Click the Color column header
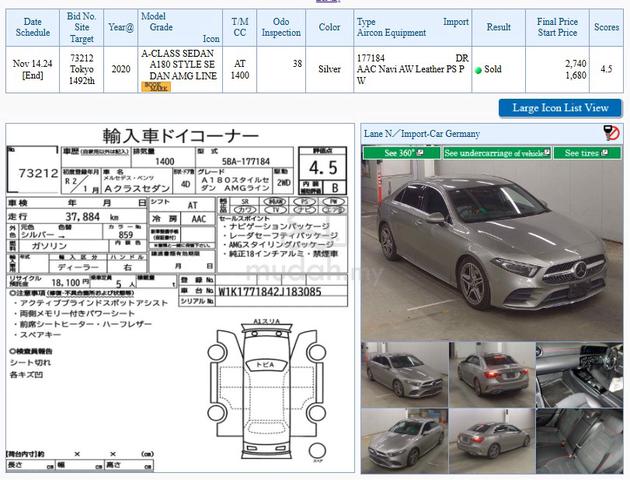 coord(329,27)
